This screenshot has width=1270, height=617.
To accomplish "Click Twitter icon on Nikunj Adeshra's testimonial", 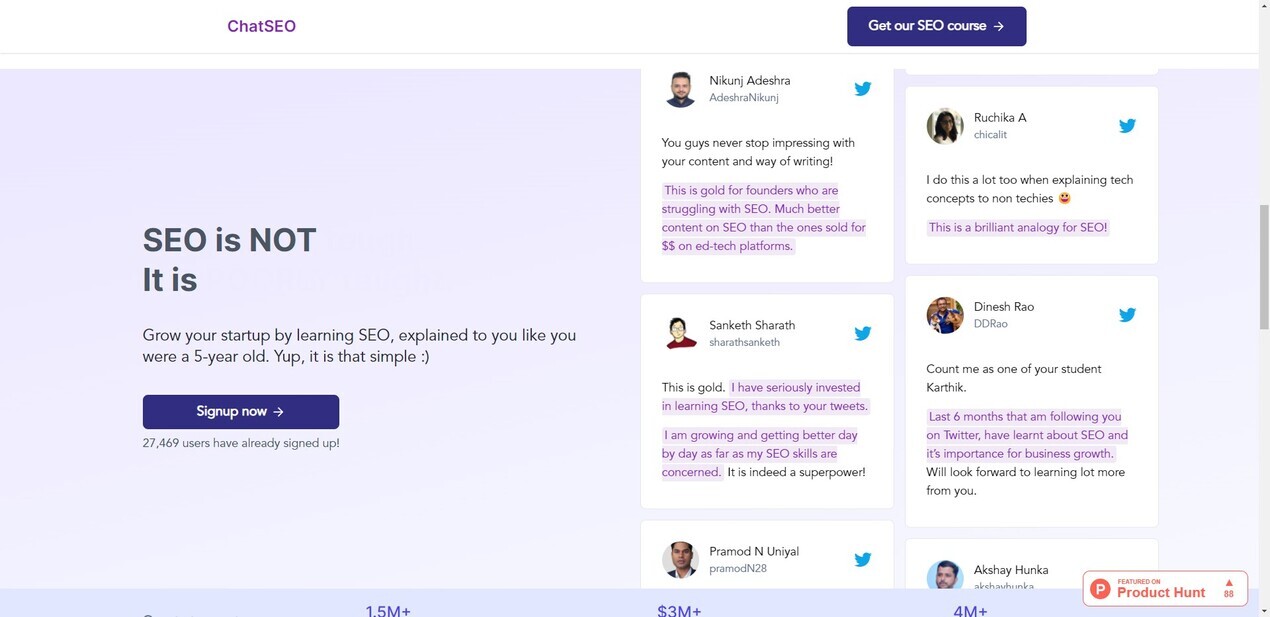I will (862, 89).
